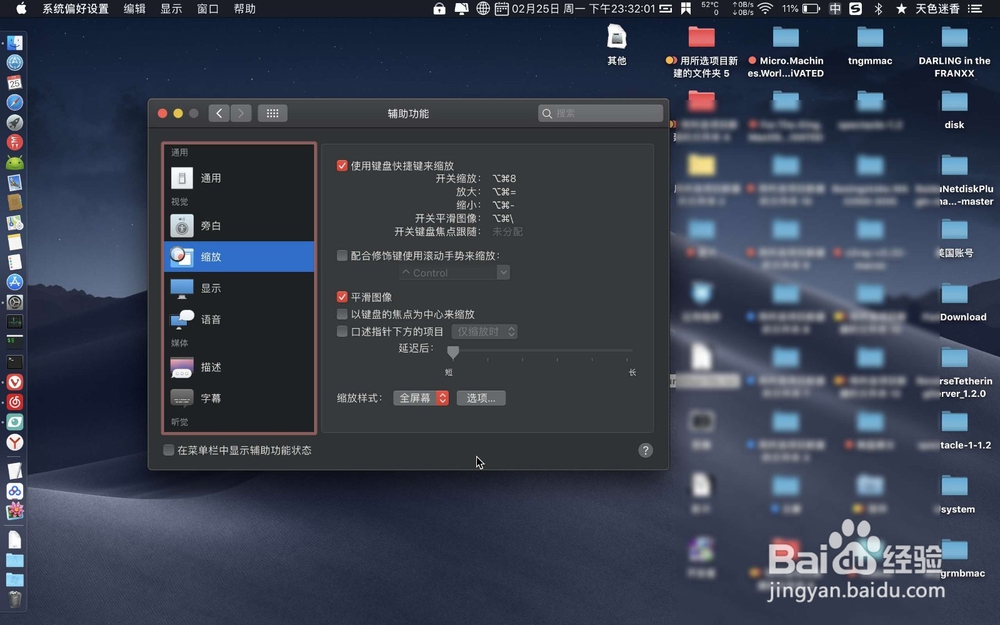The image size is (1000, 625).
Task: Disable 使用键盘快捷键来缩放 checkbox
Action: pyautogui.click(x=342, y=165)
